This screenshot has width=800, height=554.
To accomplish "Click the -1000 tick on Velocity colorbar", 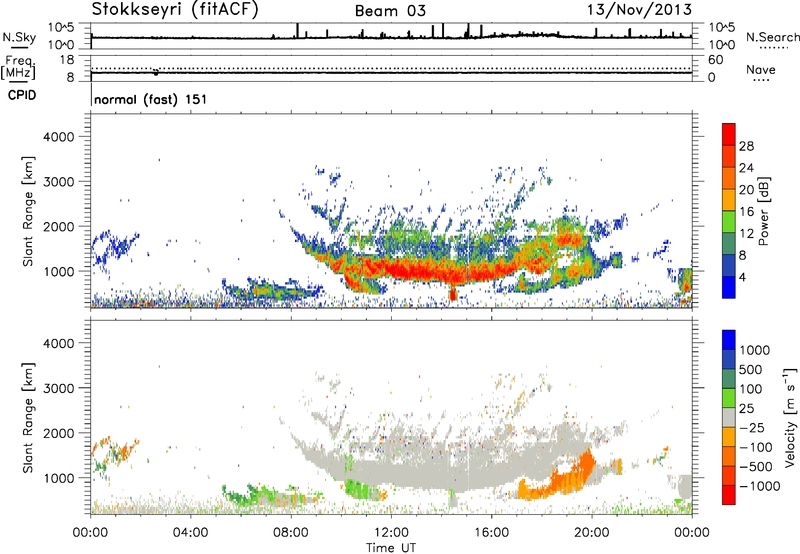I will pos(760,486).
